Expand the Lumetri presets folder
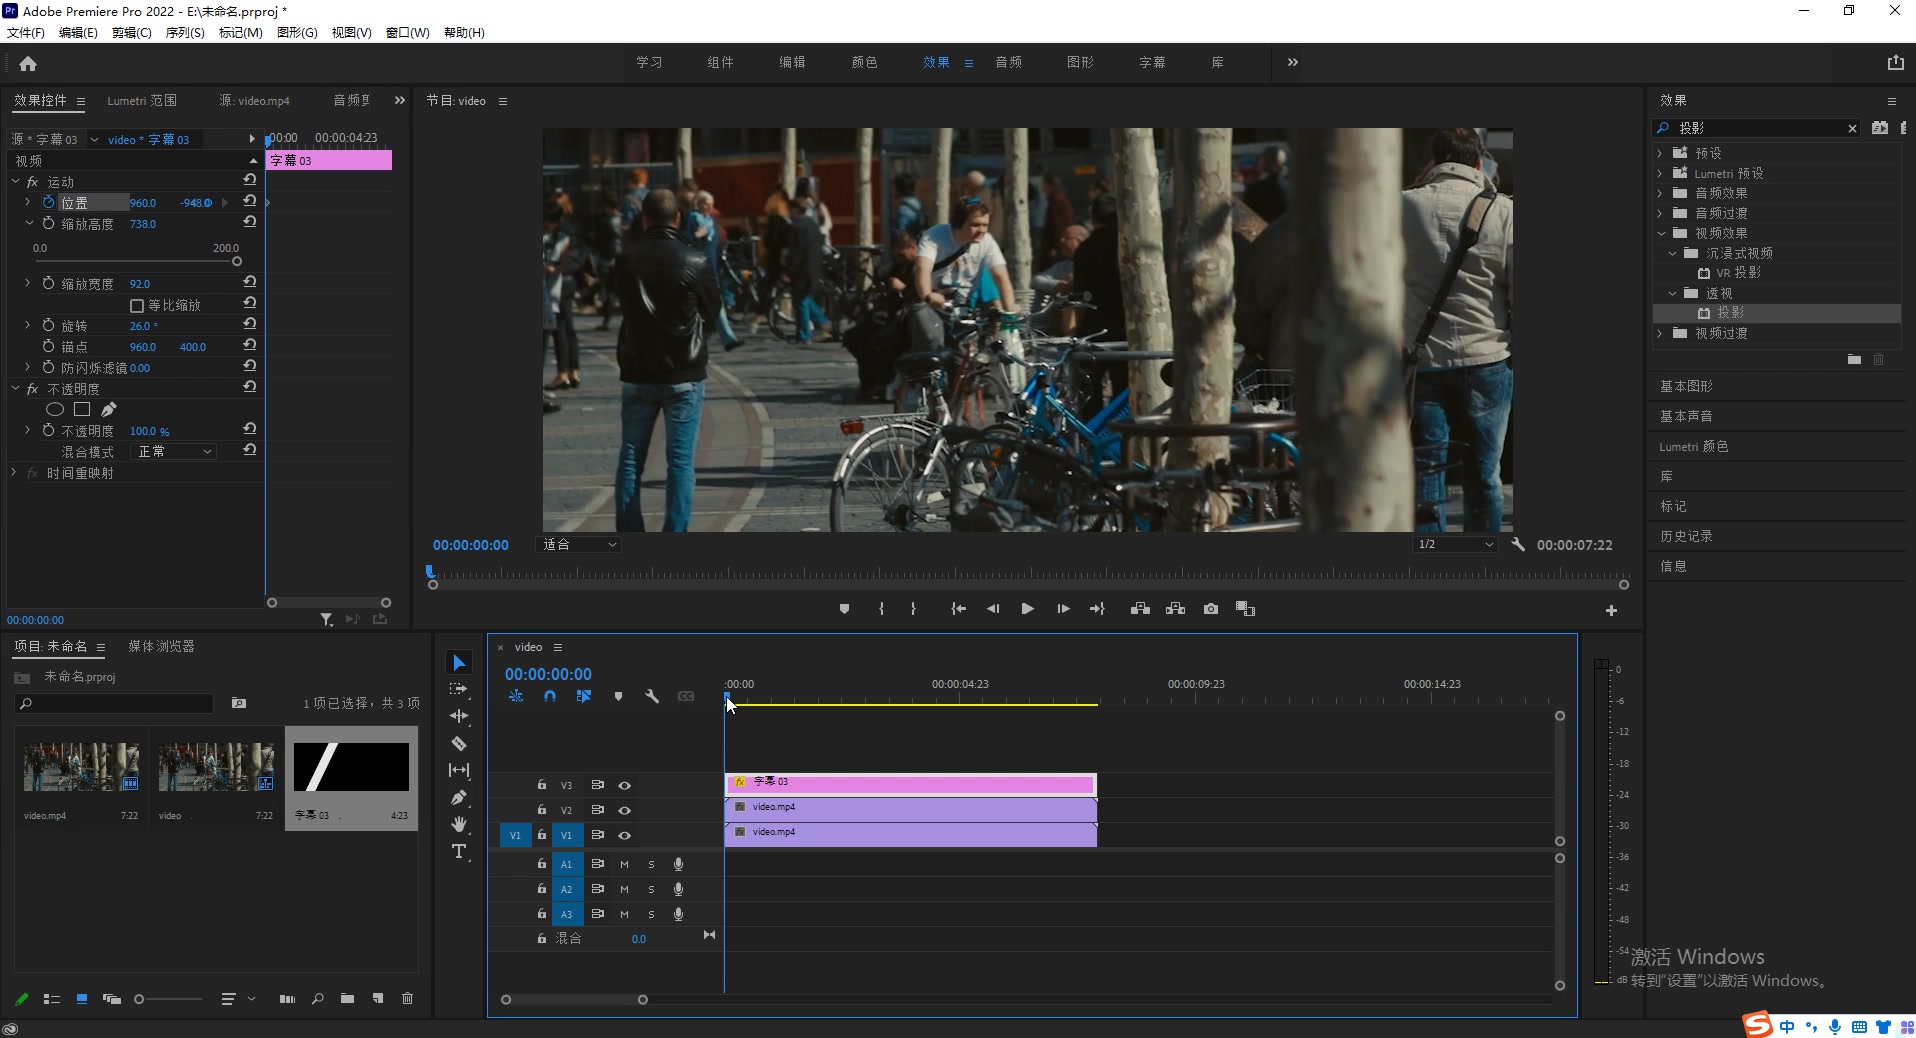 click(1660, 173)
